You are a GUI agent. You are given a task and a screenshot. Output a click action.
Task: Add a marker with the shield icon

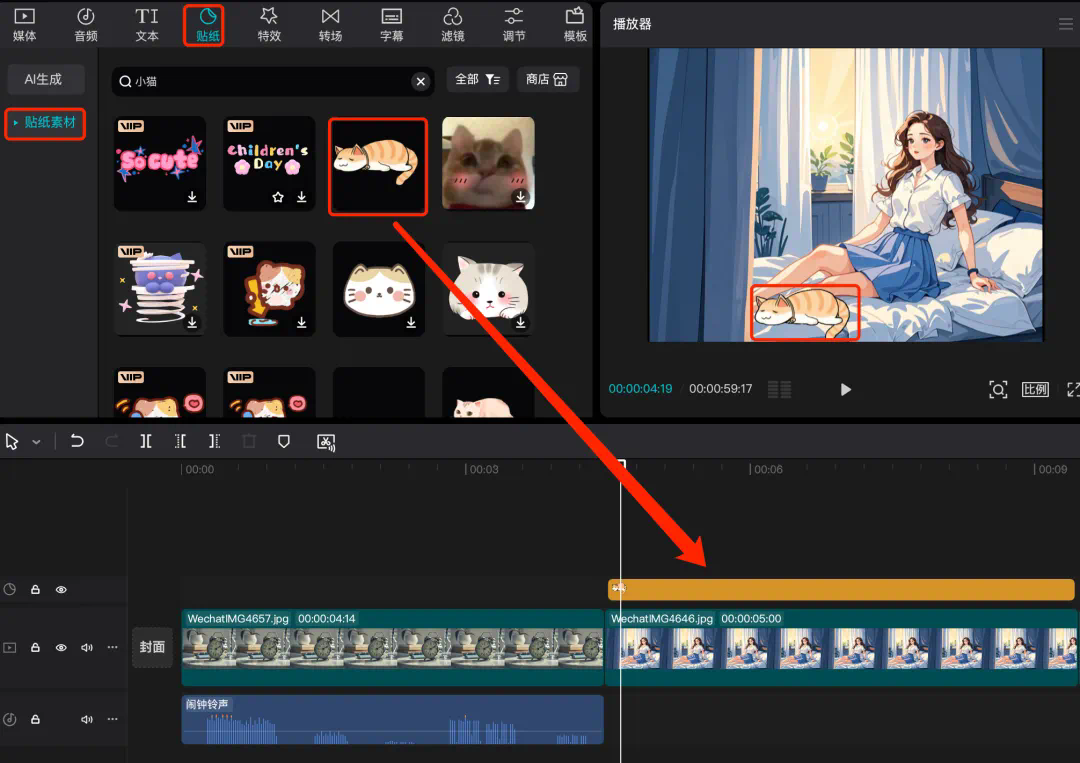coord(284,441)
